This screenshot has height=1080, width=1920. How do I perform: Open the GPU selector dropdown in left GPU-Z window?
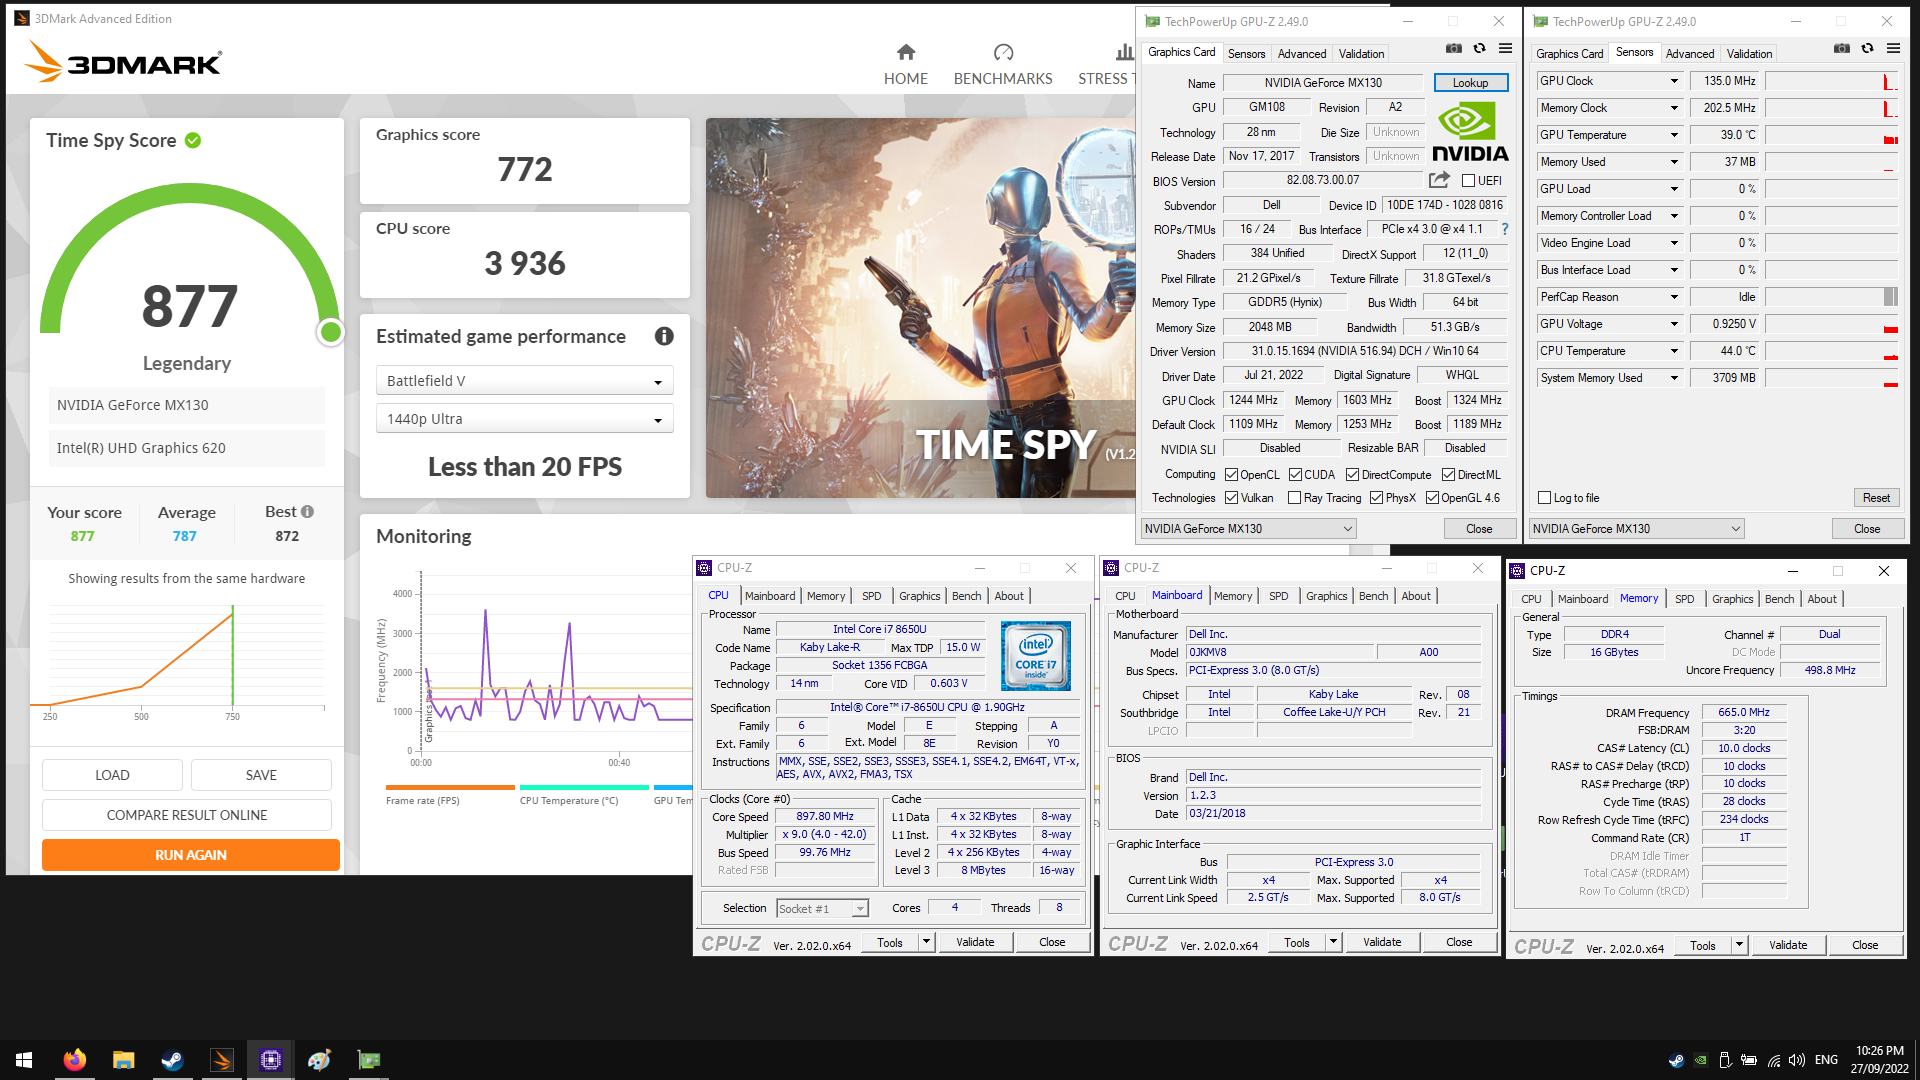pyautogui.click(x=1248, y=529)
